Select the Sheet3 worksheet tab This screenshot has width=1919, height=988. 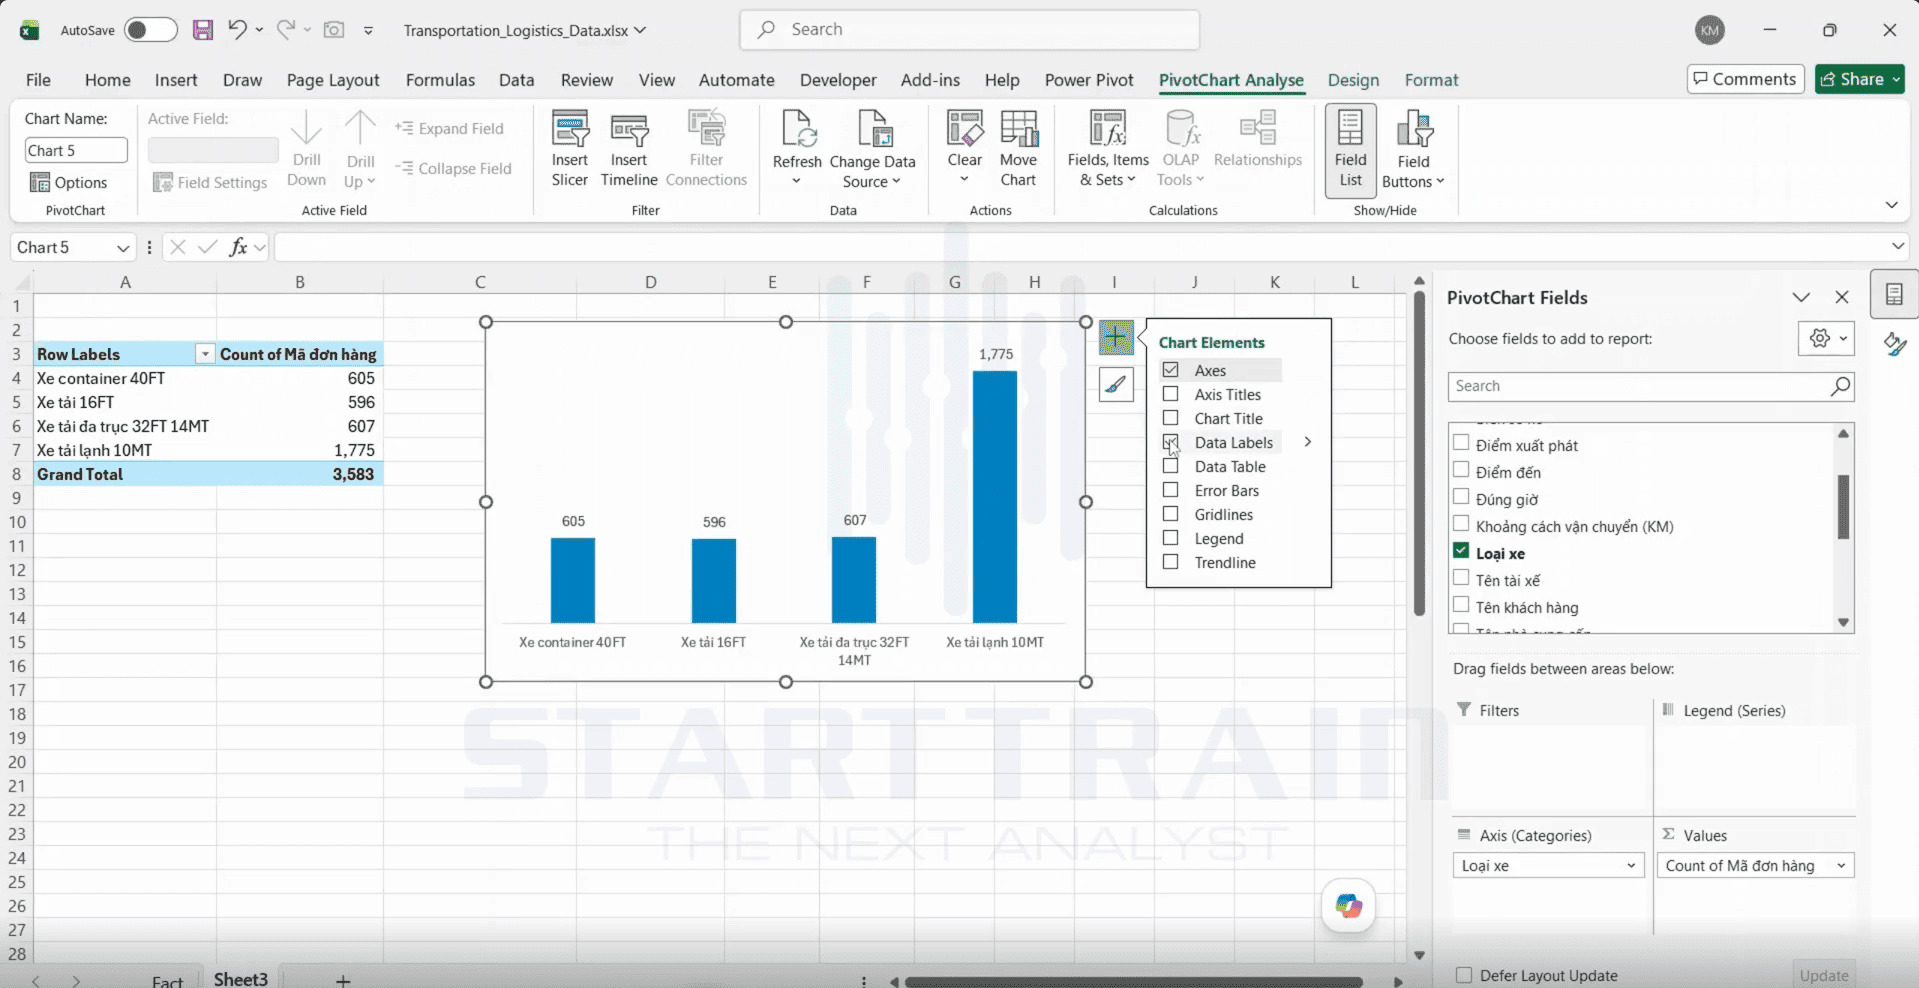241,979
